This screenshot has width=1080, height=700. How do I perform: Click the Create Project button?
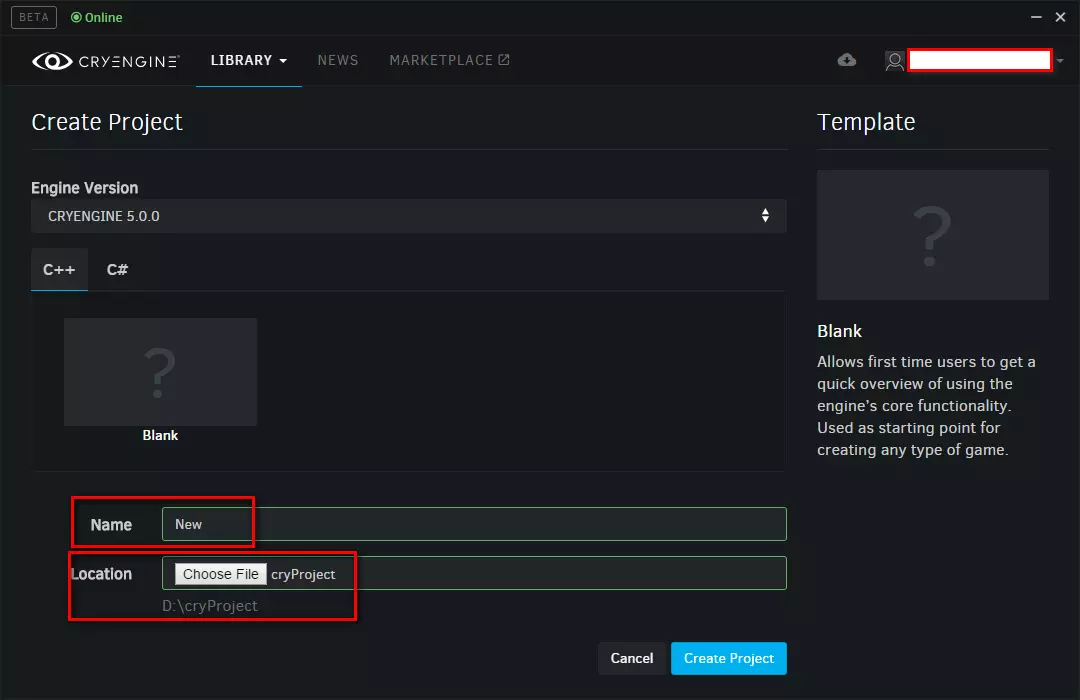[729, 658]
